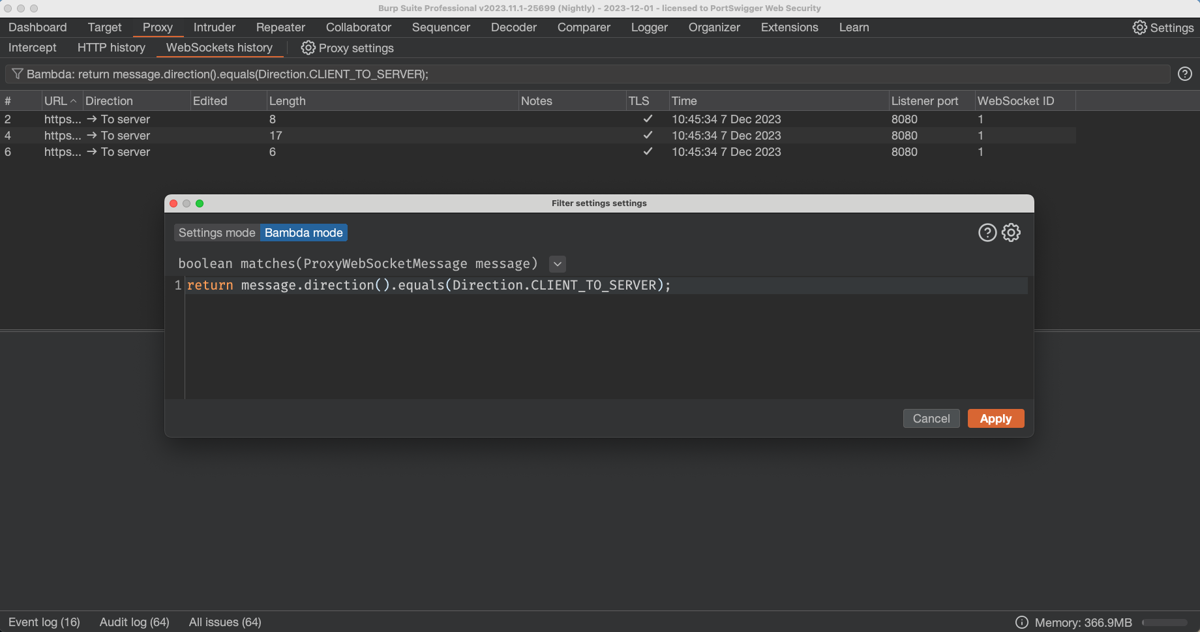Open the Sequencer tab
The width and height of the screenshot is (1200, 632).
(441, 27)
